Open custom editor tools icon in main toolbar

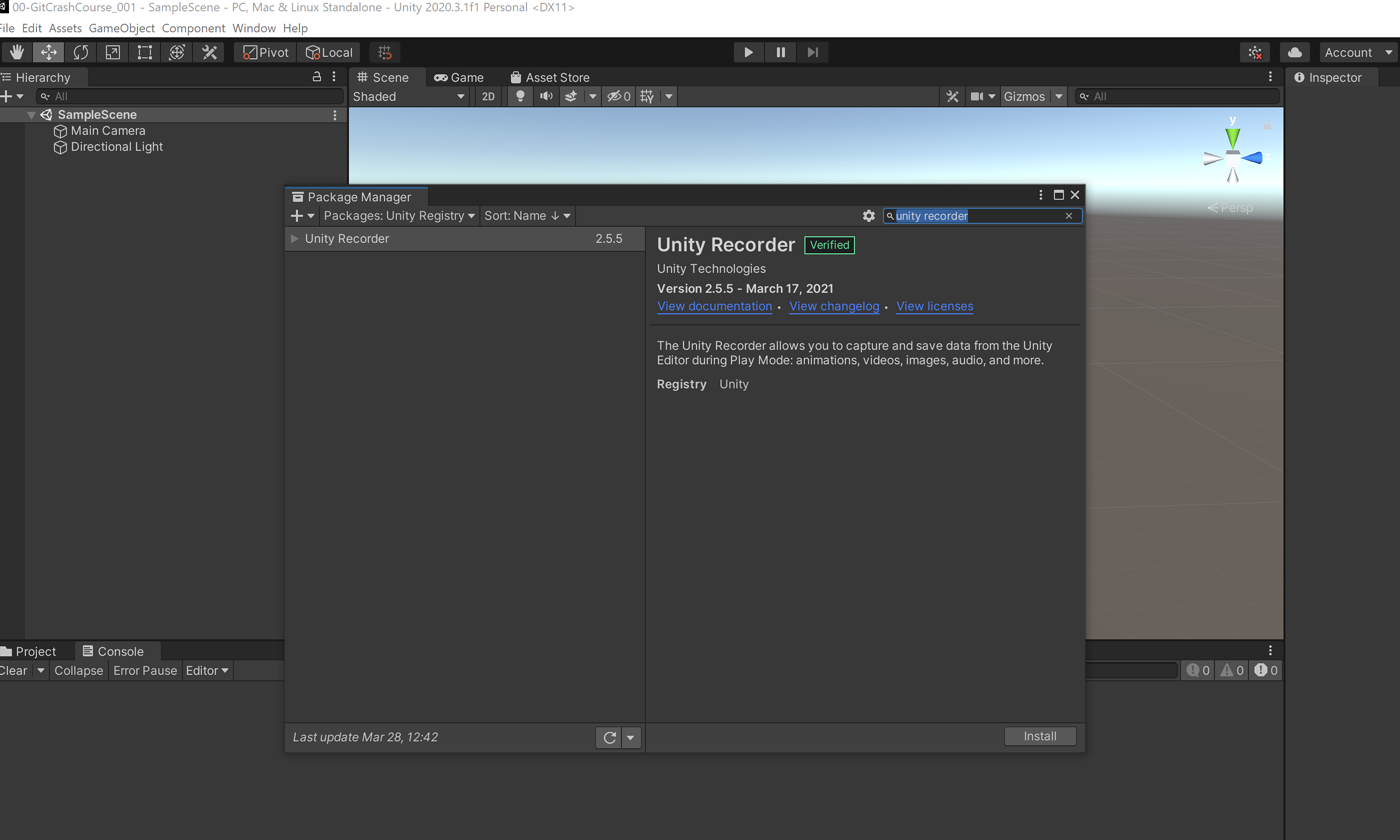(x=209, y=52)
